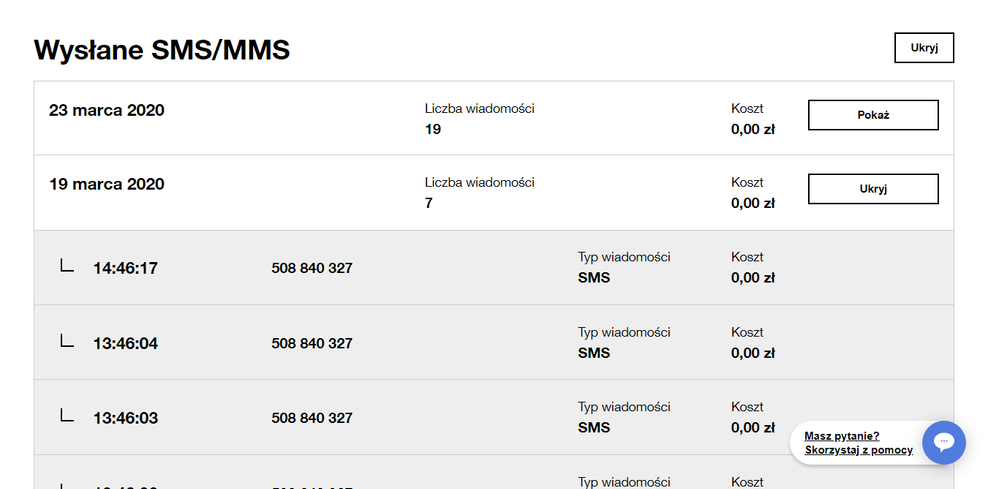Select the 13:46:04 timestamp

coord(125,343)
